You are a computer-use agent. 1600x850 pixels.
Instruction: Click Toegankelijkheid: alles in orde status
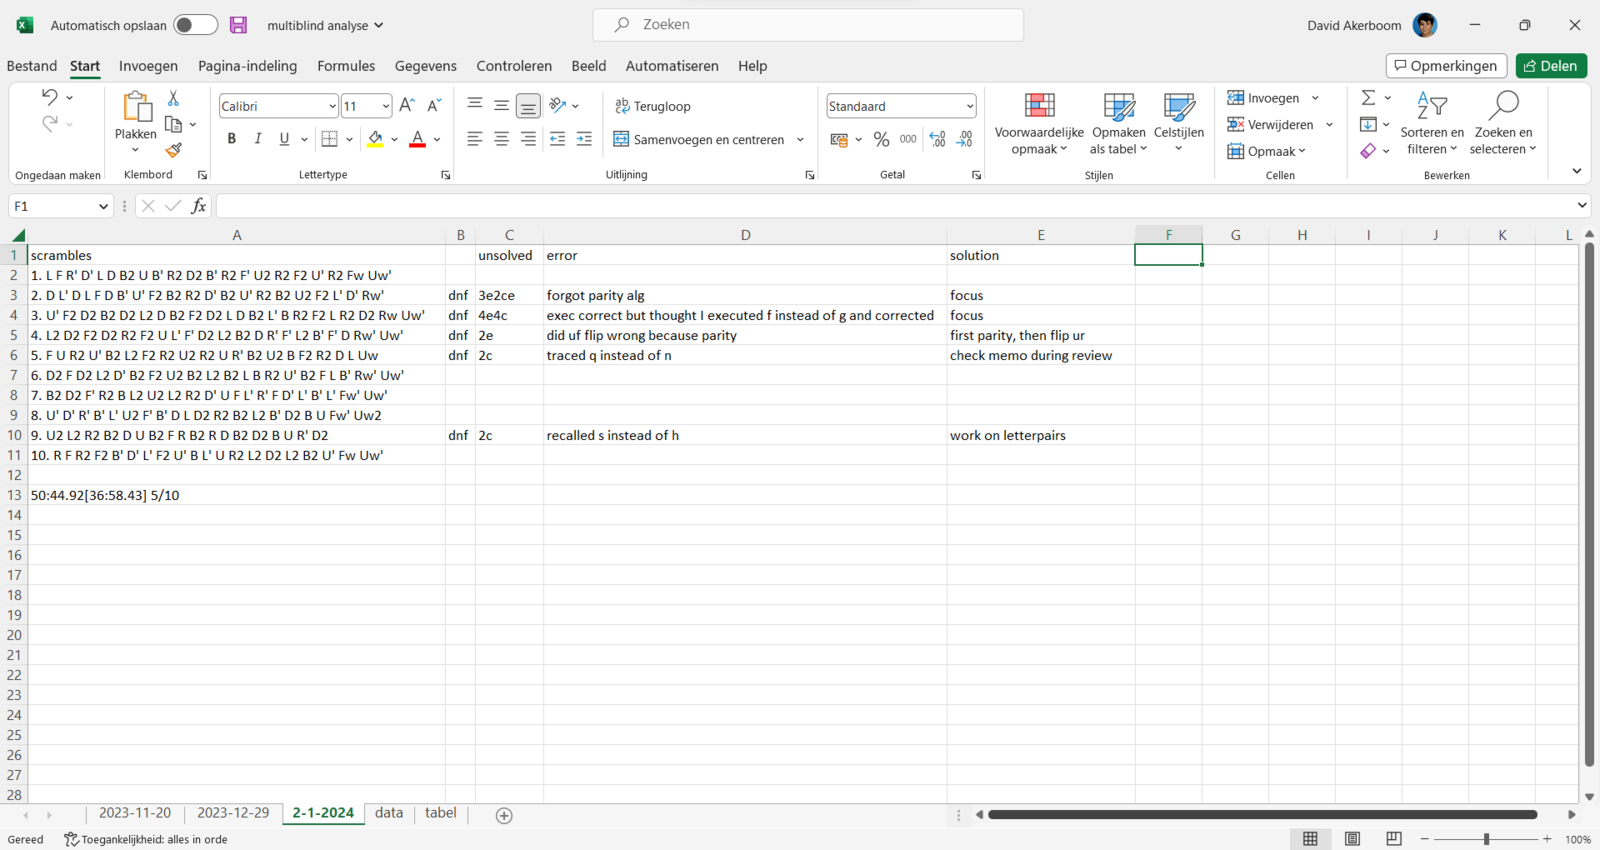(146, 840)
